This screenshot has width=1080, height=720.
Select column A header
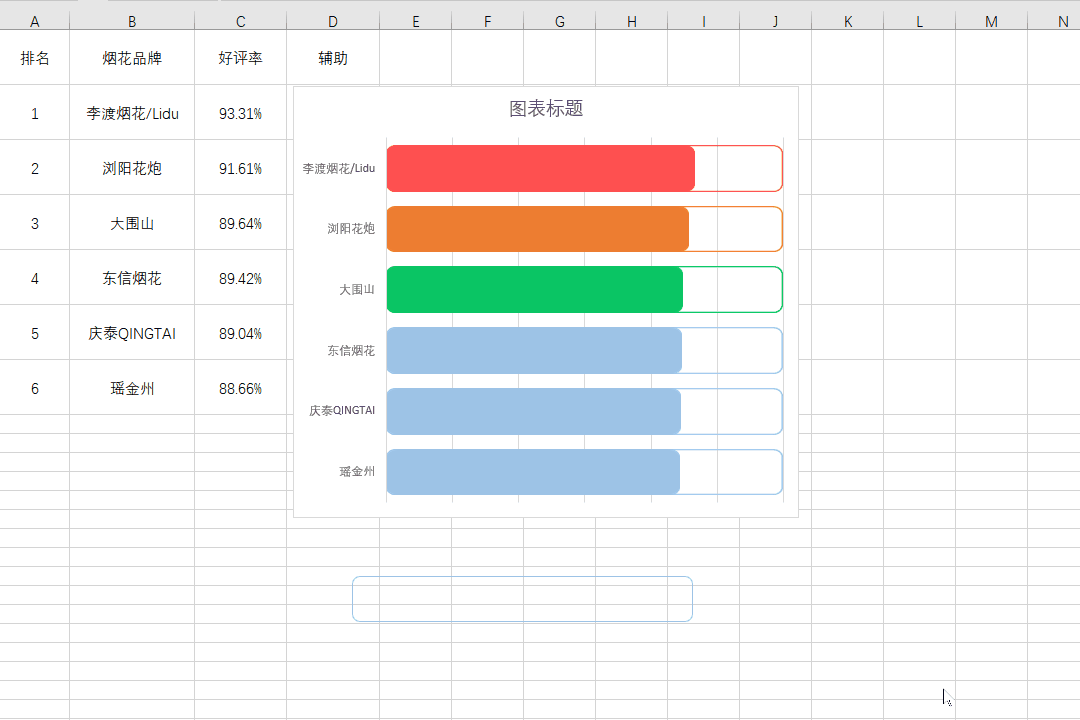click(x=34, y=21)
